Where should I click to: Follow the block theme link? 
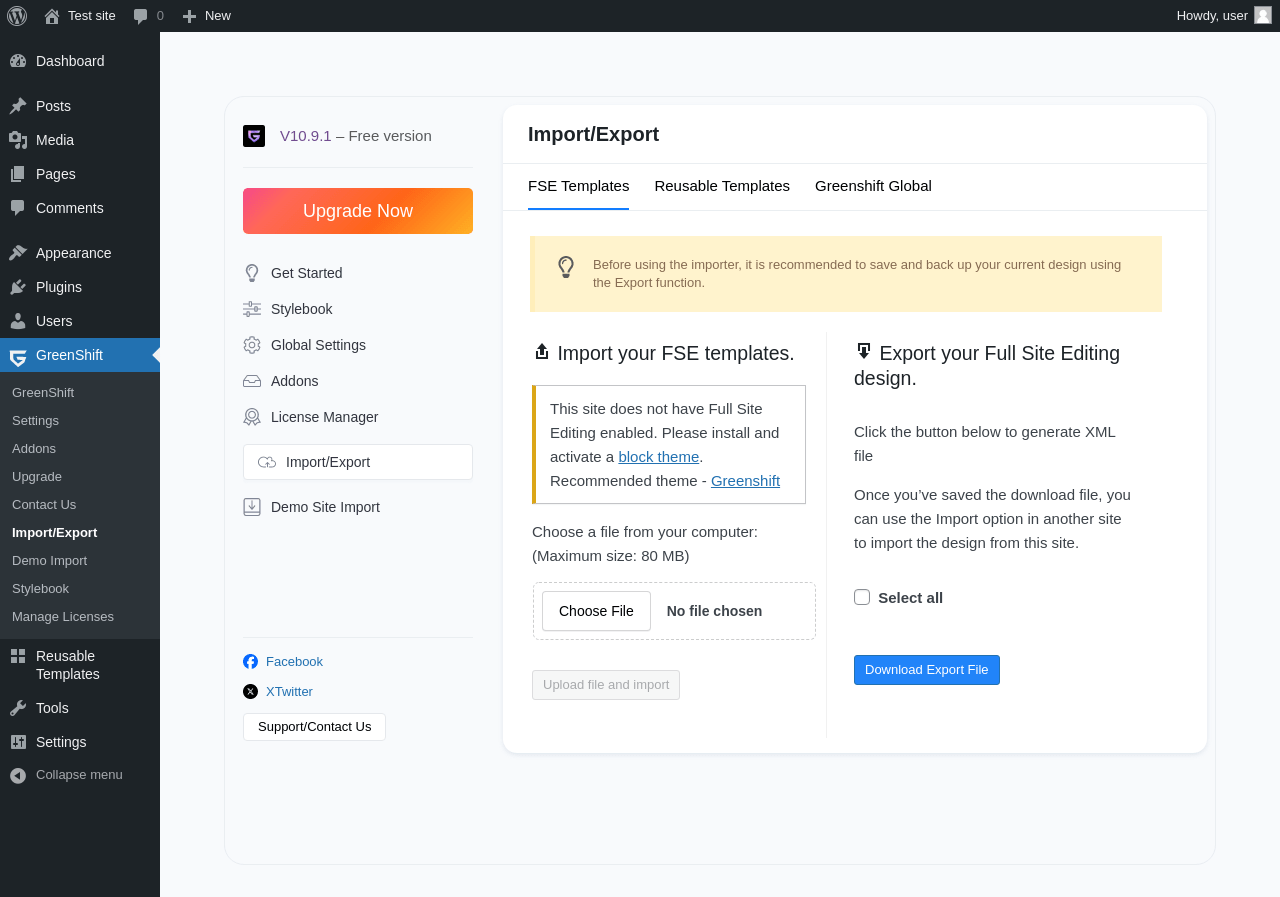(x=658, y=457)
